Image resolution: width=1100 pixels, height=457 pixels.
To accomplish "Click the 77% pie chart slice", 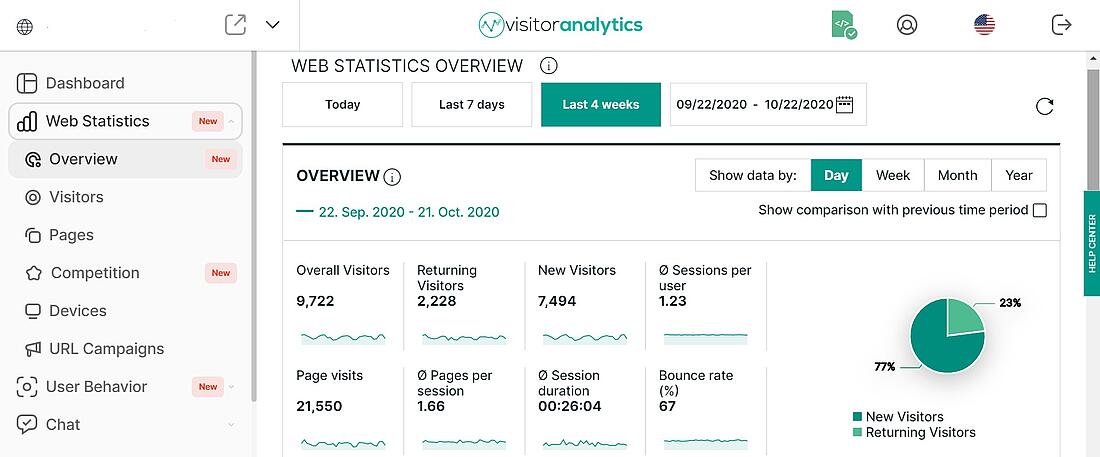I will (x=937, y=344).
